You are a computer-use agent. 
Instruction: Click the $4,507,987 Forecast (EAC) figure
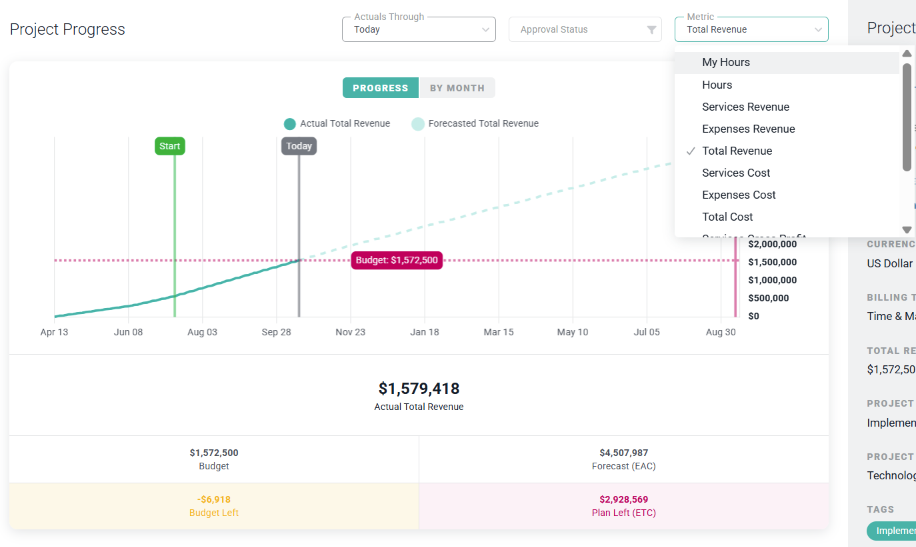click(x=623, y=453)
